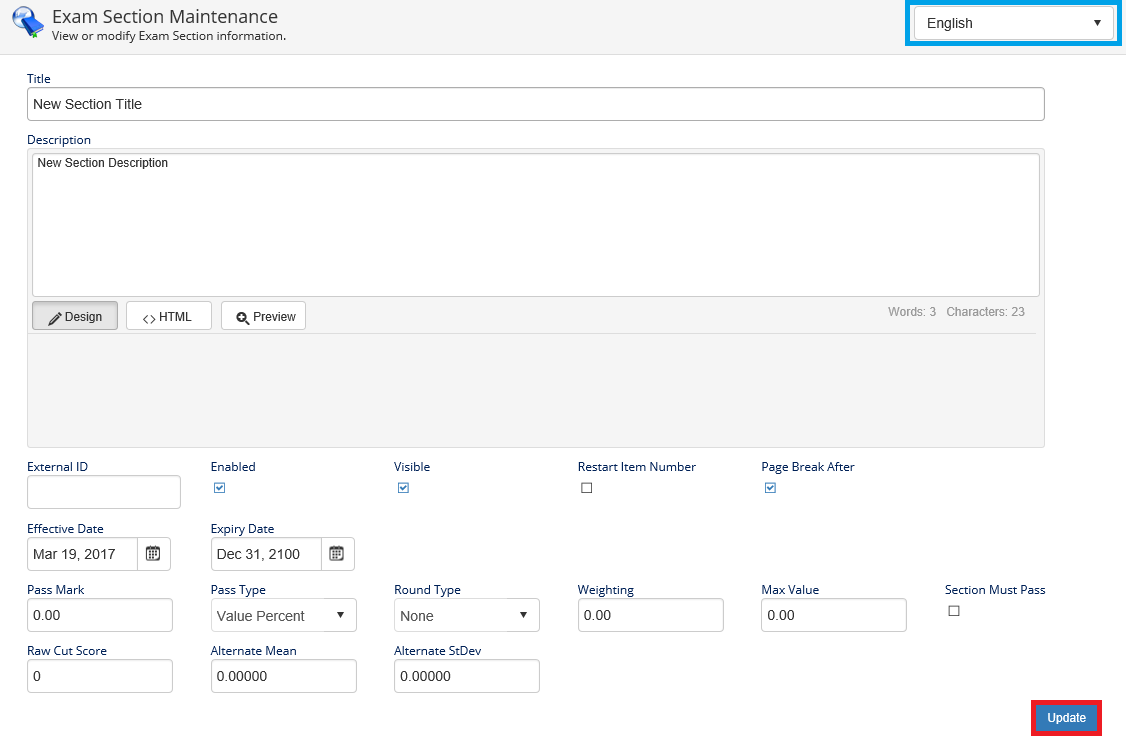Enable Restart Item Number option
Viewport: 1126px width, 745px height.
pos(587,488)
